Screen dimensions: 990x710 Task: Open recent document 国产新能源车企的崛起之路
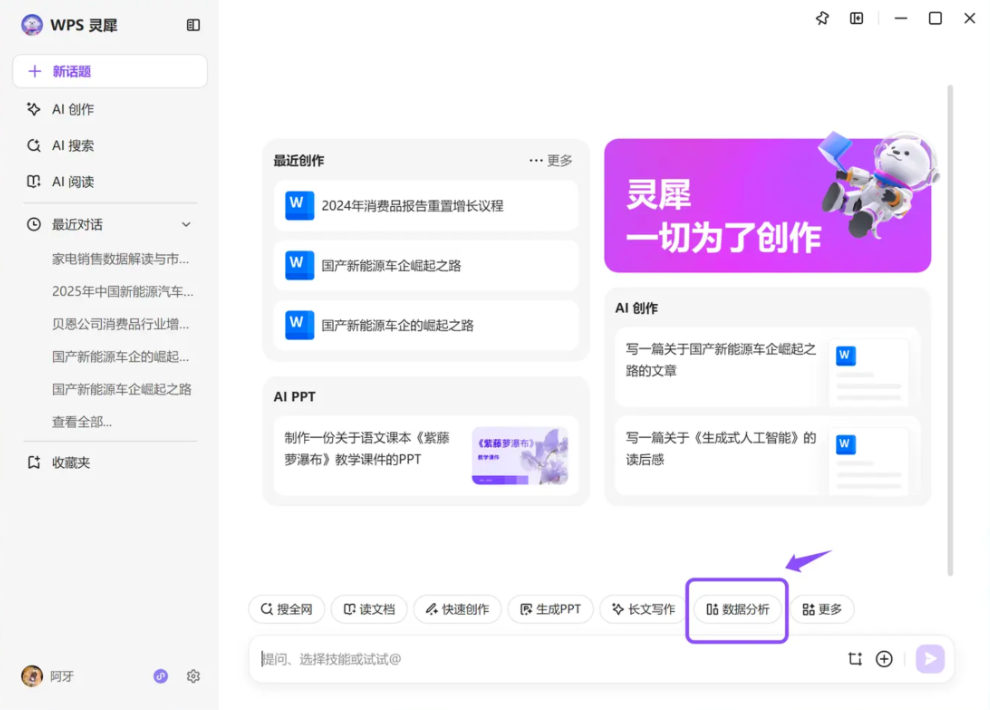(x=426, y=326)
